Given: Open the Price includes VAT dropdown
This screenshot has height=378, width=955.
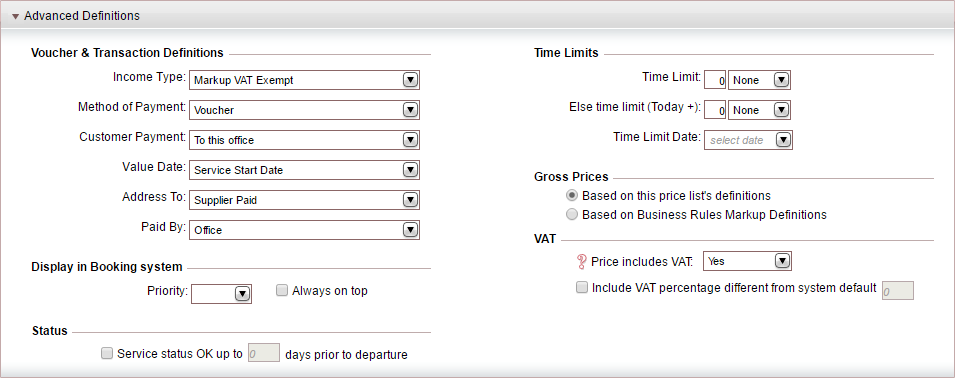Looking at the screenshot, I should [x=747, y=261].
